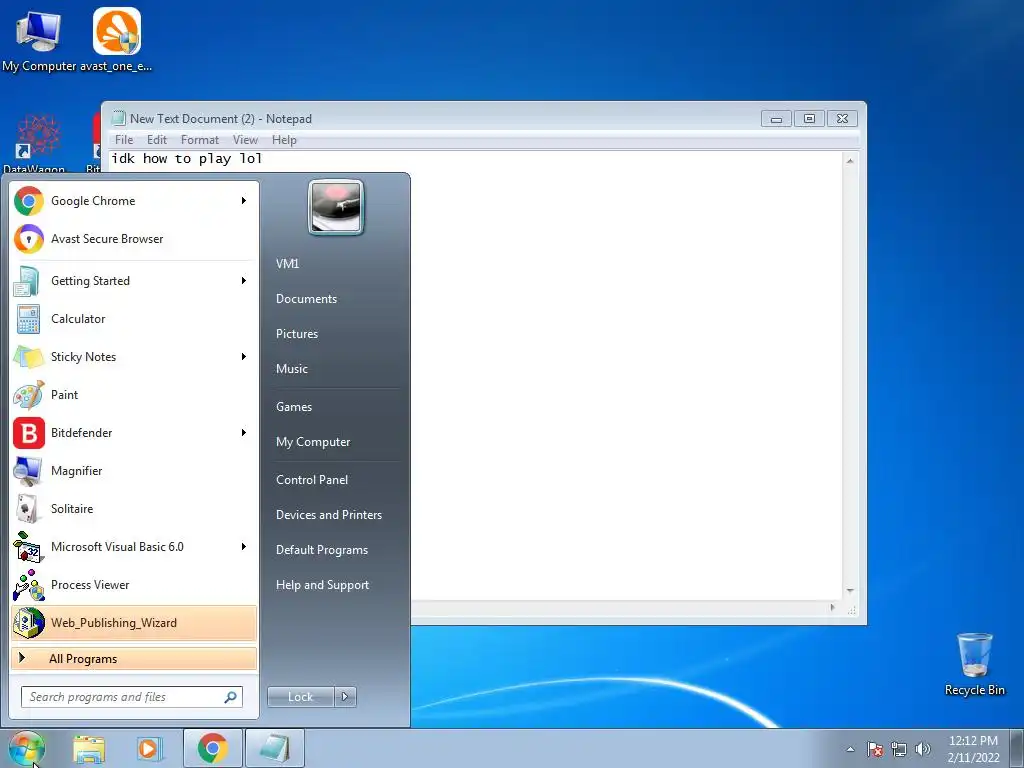Screen dimensions: 1024x768
Task: Click the Lock button
Action: click(x=301, y=697)
